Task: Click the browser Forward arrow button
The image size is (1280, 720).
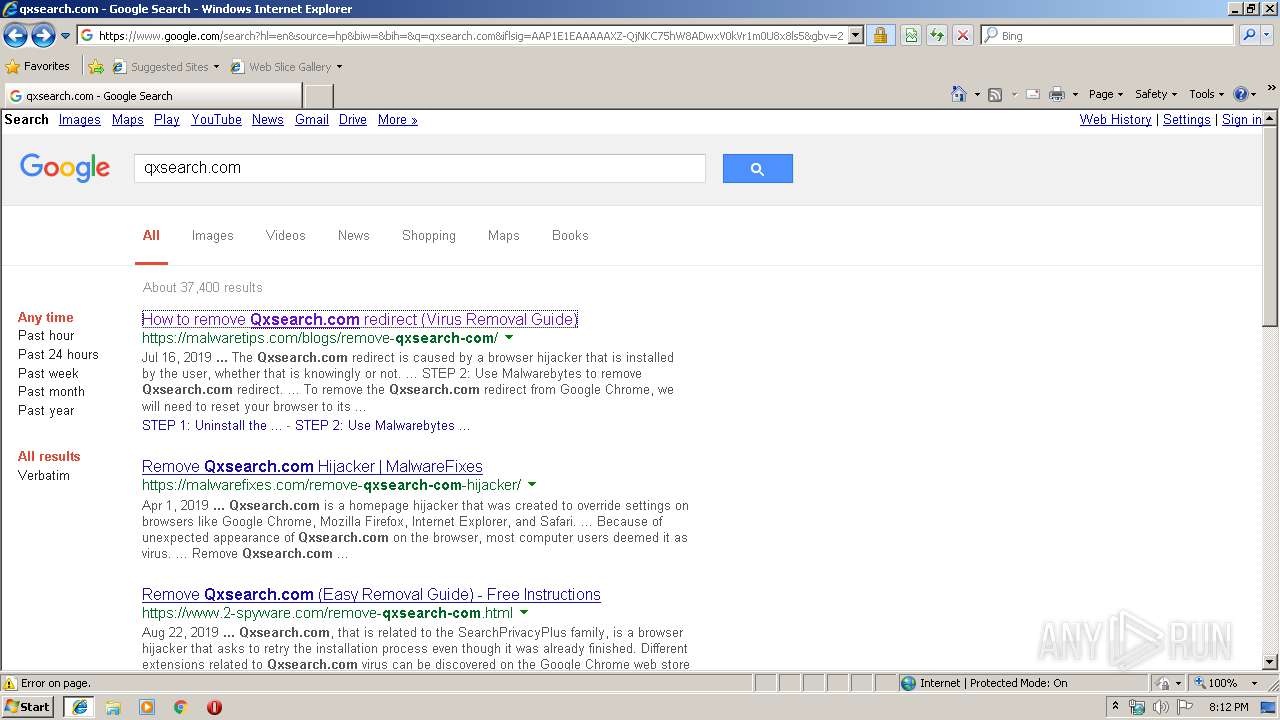Action: [x=43, y=36]
